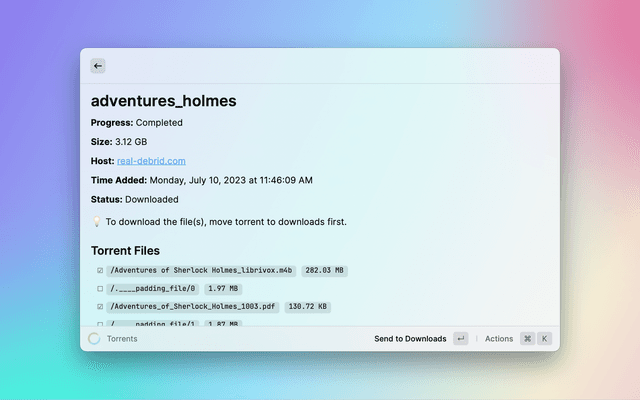Click the back arrow button
This screenshot has height=400, width=640.
pyautogui.click(x=98, y=66)
